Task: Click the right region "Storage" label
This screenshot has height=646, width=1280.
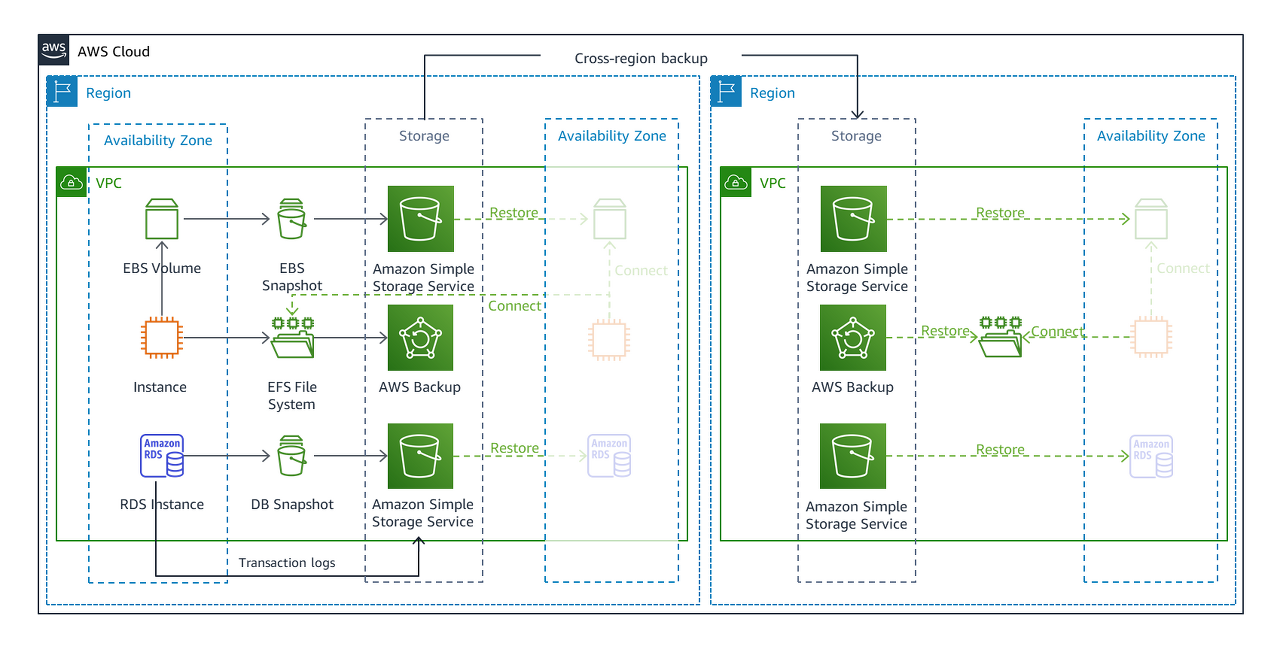Action: (857, 136)
